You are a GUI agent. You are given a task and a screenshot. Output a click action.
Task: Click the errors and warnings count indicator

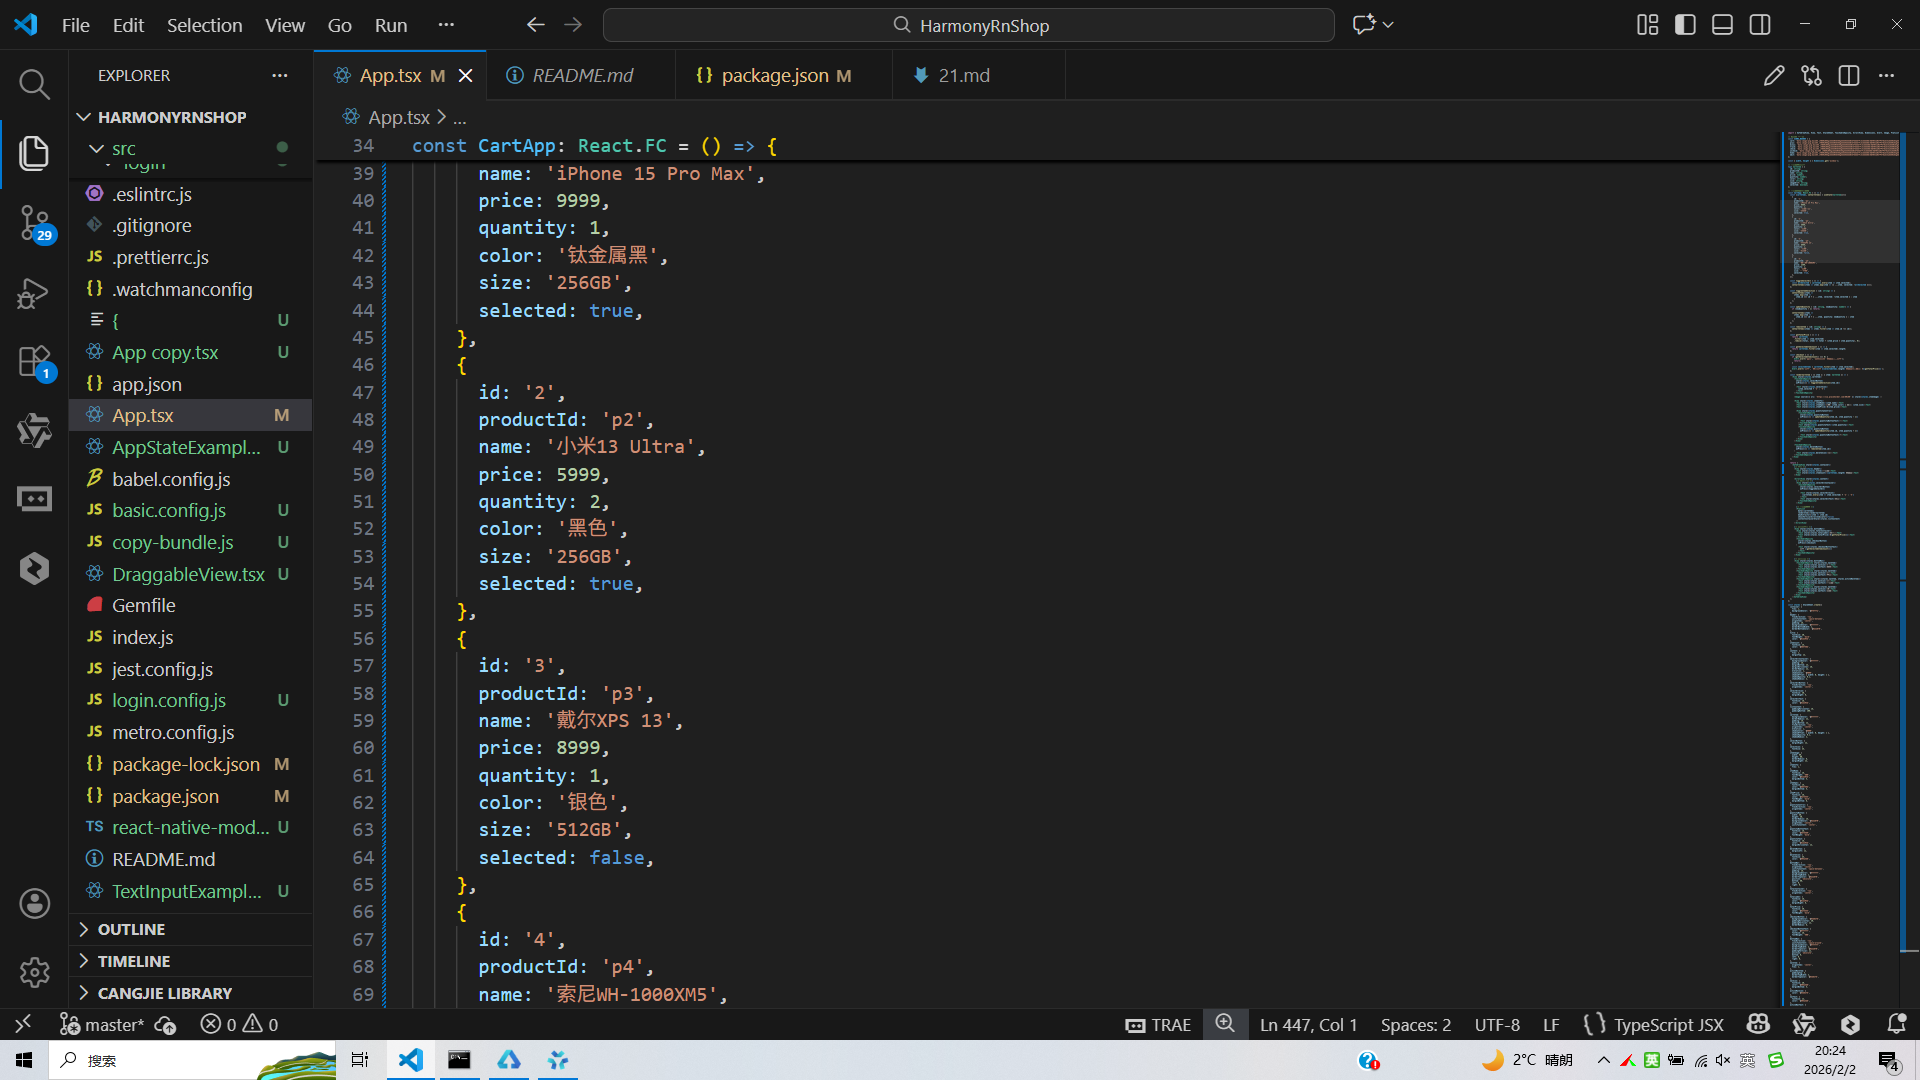[240, 1024]
